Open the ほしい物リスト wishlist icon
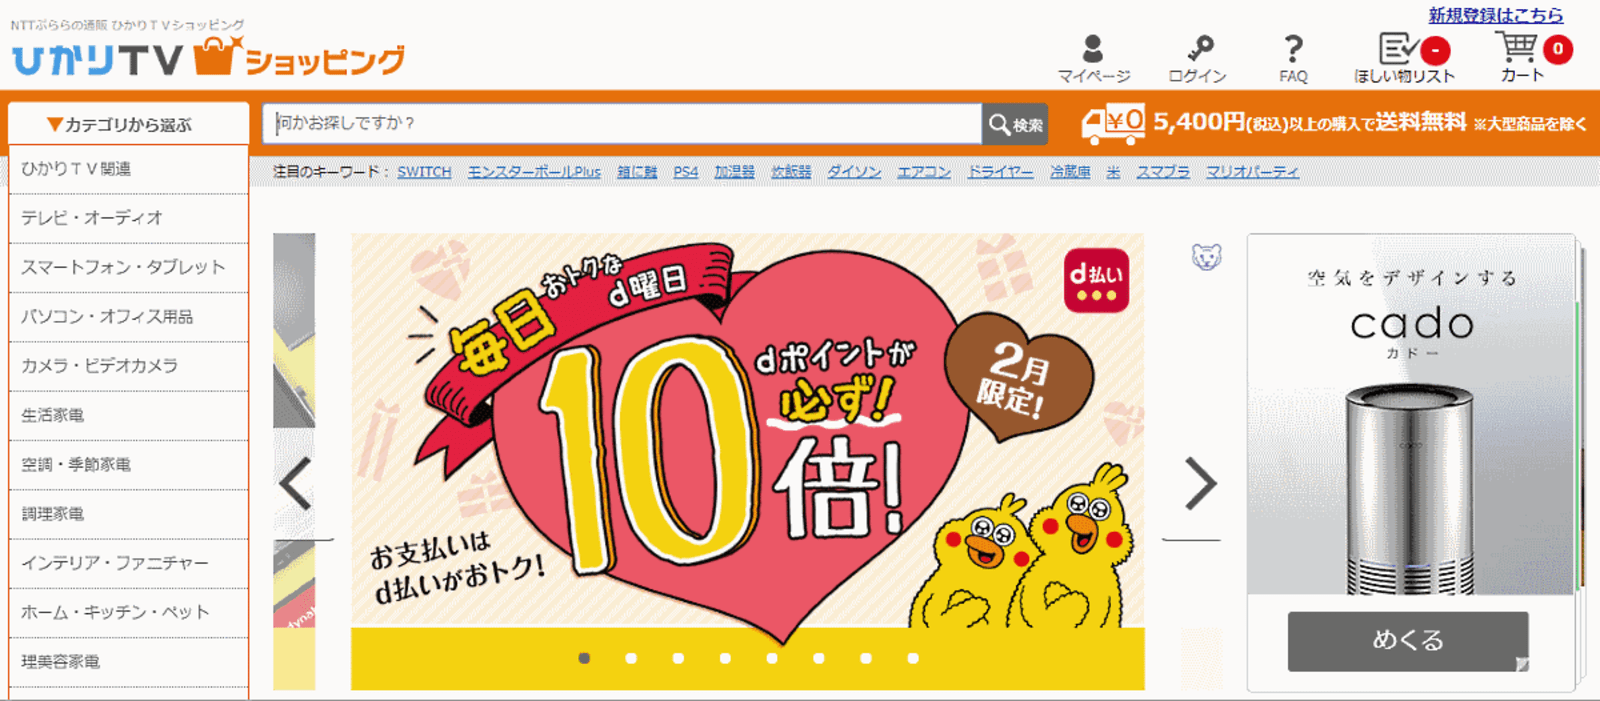 [1398, 48]
